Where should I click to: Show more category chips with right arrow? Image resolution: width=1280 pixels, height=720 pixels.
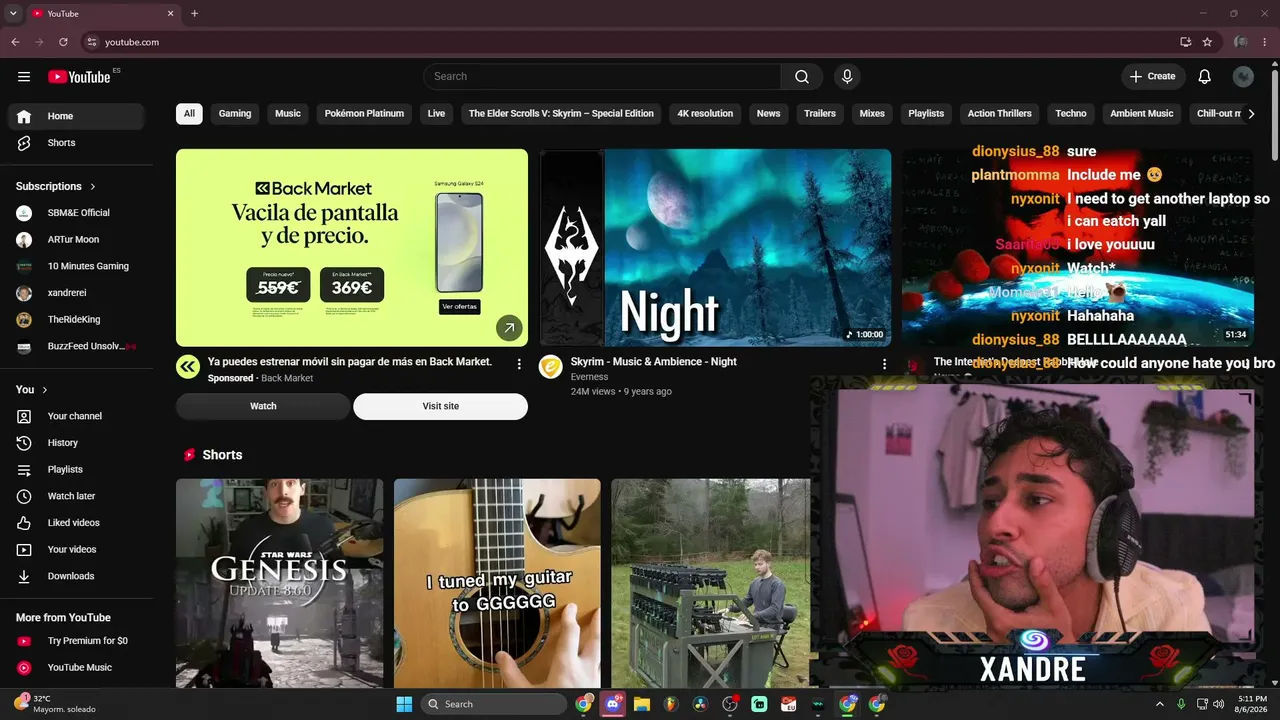point(1251,114)
